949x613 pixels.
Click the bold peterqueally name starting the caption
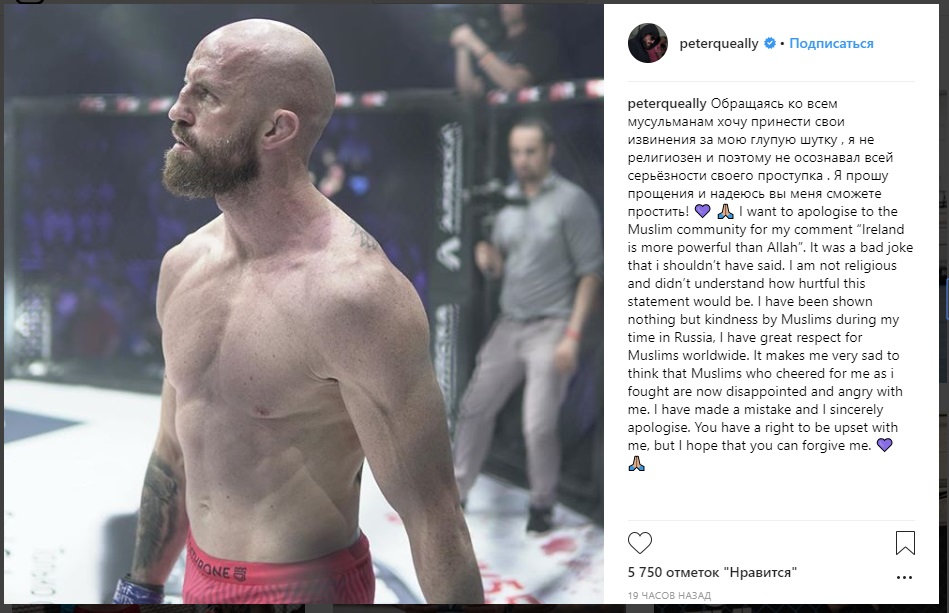[667, 103]
